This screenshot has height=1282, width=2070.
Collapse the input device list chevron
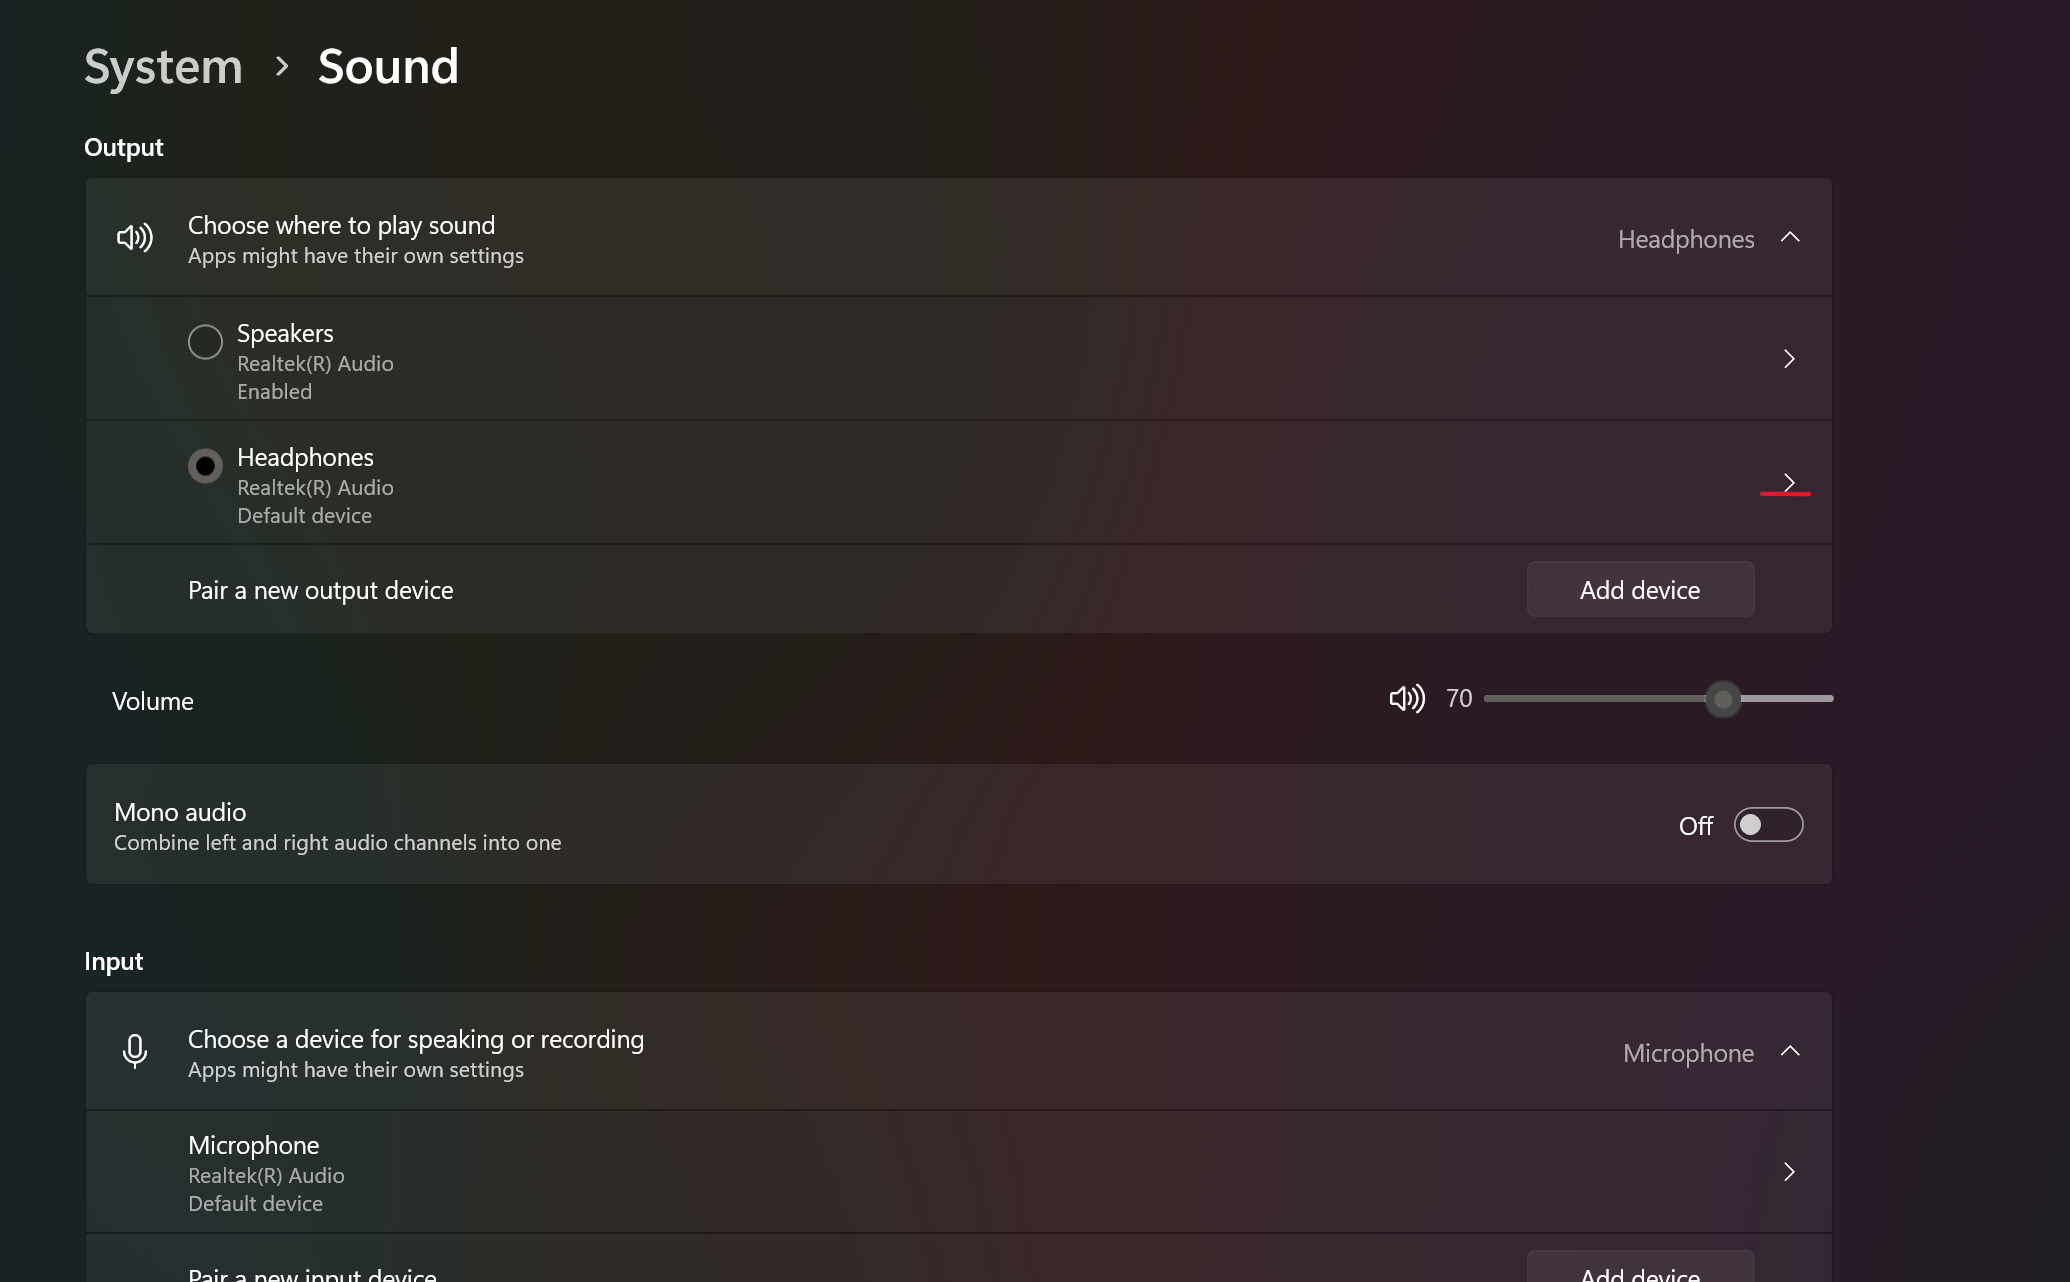pyautogui.click(x=1790, y=1052)
